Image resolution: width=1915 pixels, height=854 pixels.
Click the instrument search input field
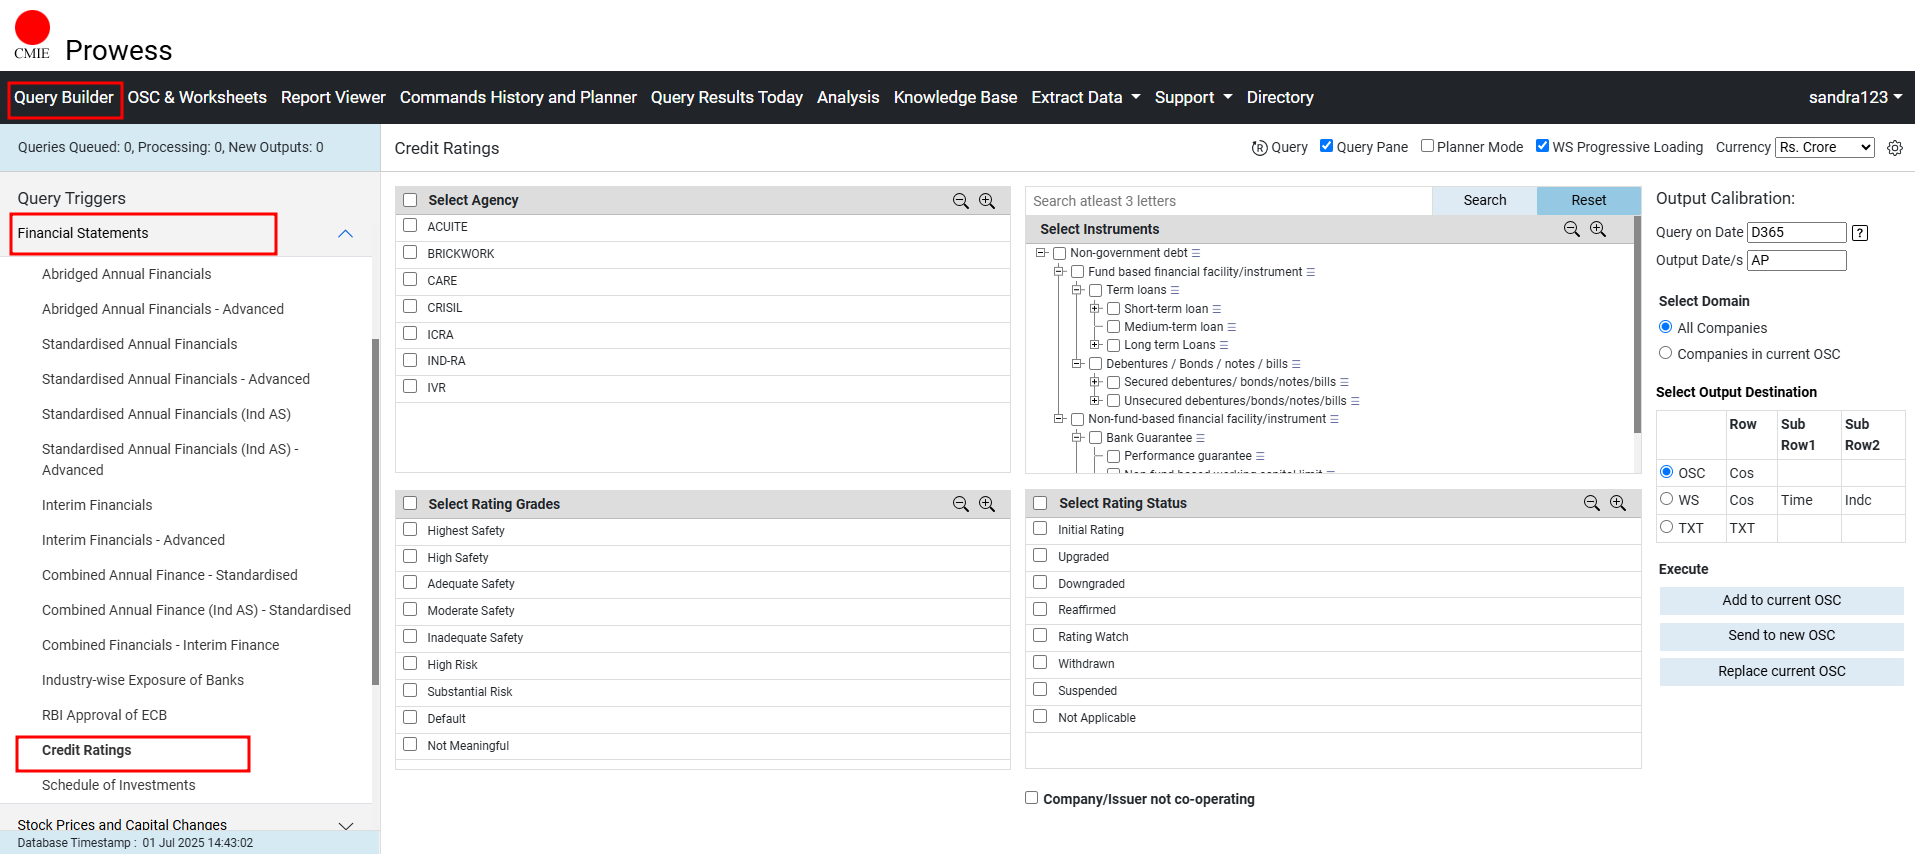coord(1228,201)
